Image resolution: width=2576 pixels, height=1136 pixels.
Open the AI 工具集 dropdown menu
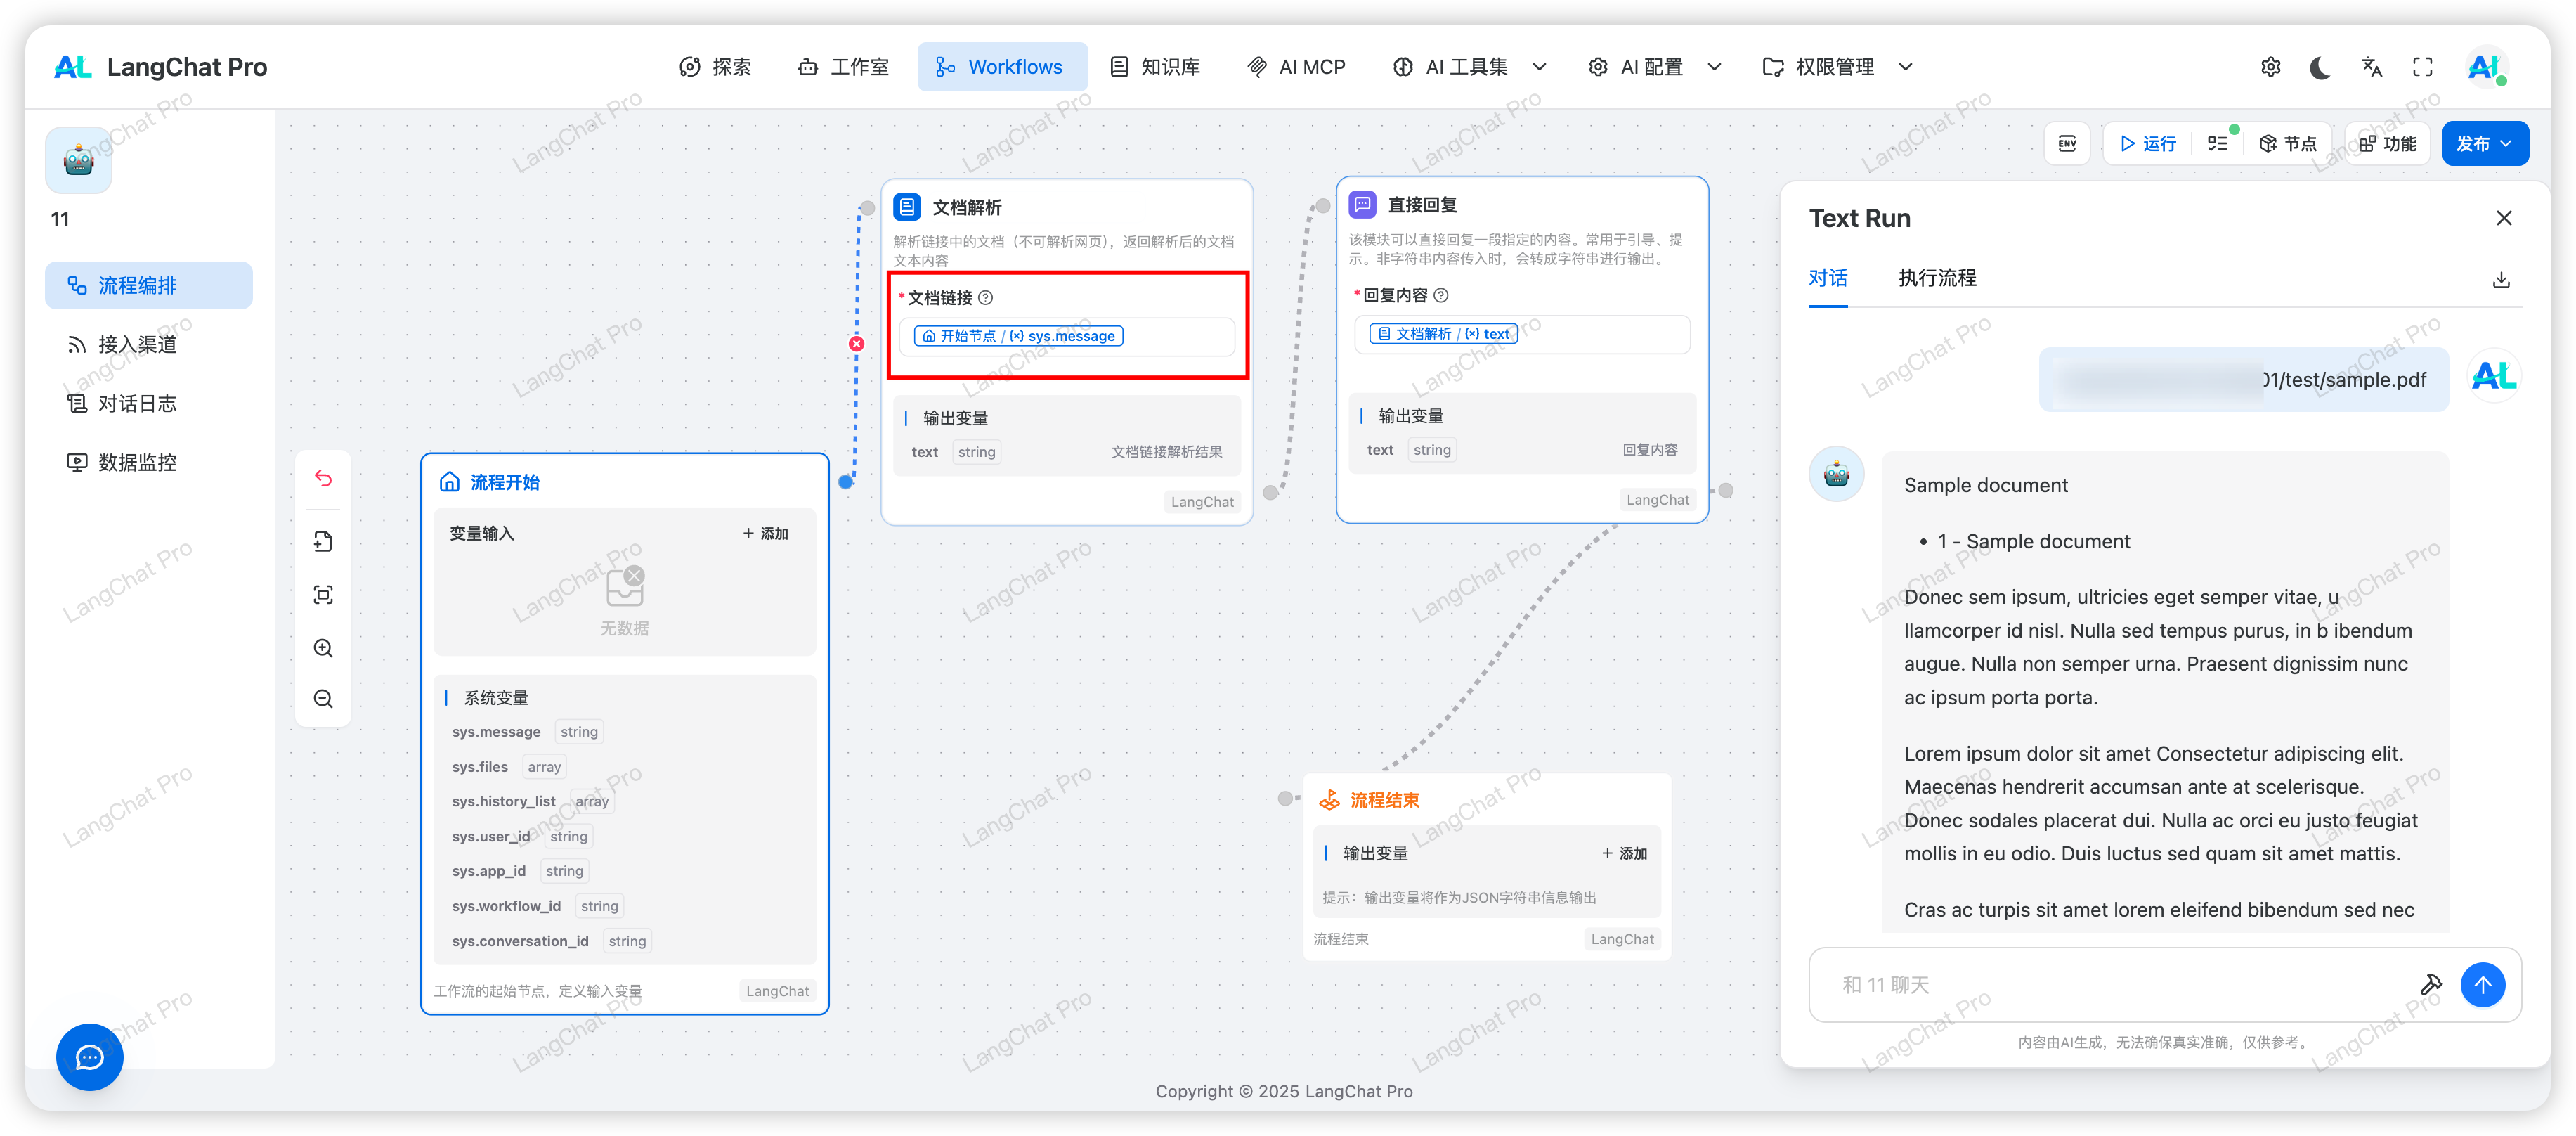(1468, 66)
